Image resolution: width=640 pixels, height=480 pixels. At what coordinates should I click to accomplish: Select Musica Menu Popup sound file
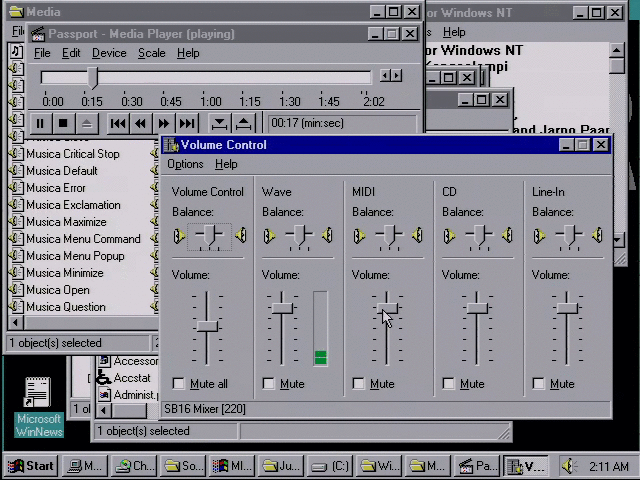pos(75,256)
